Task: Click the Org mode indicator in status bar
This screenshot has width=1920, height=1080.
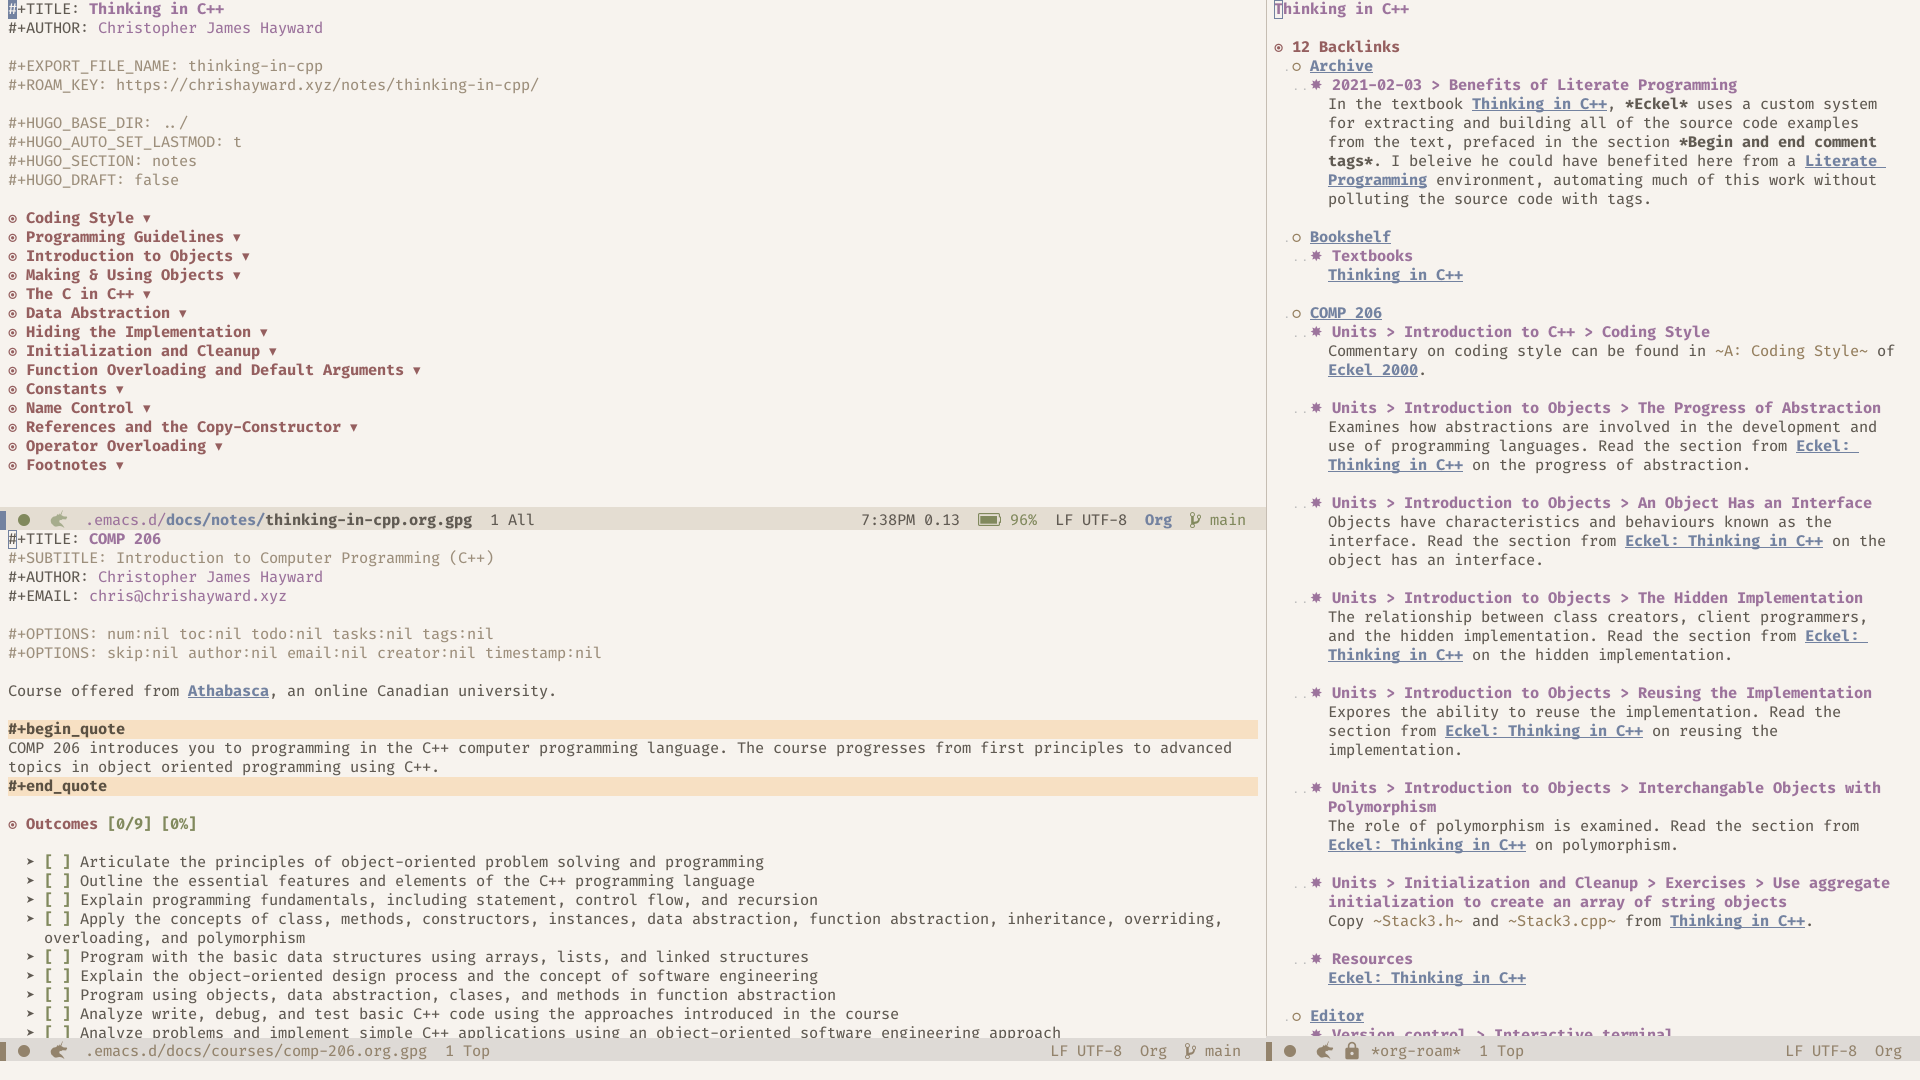Action: pos(1156,520)
